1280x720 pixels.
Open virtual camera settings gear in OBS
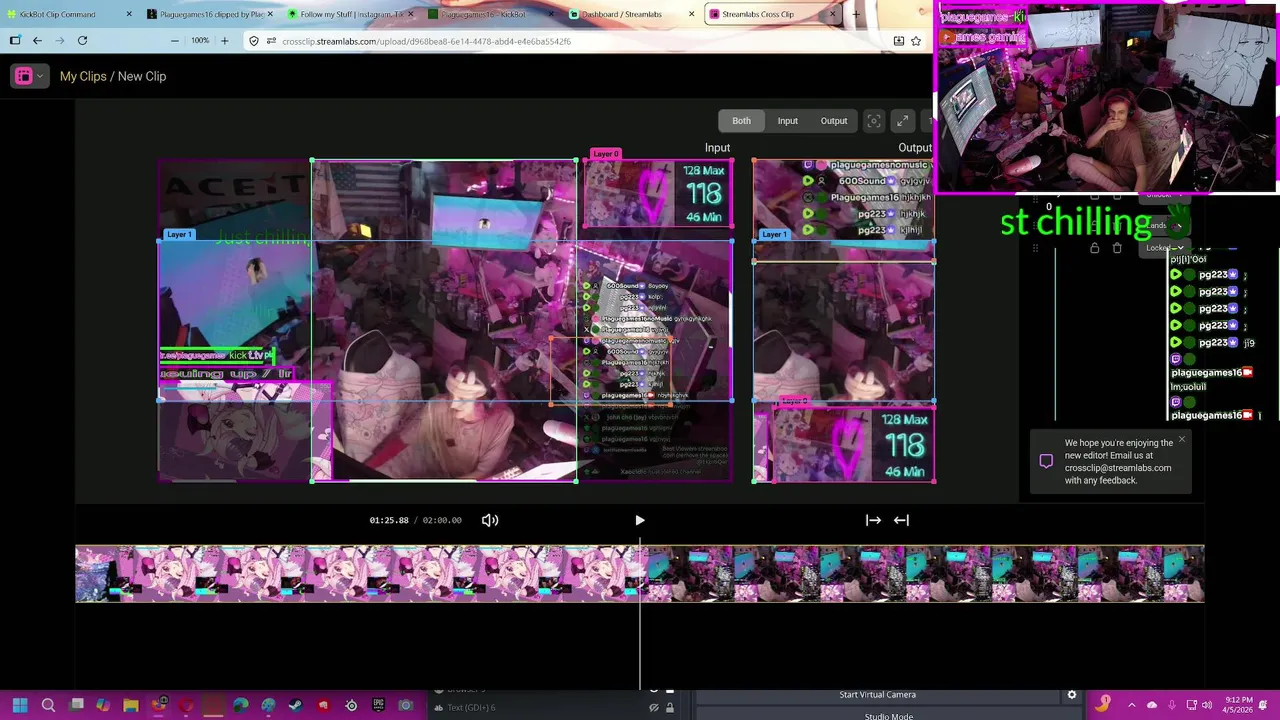point(1072,695)
